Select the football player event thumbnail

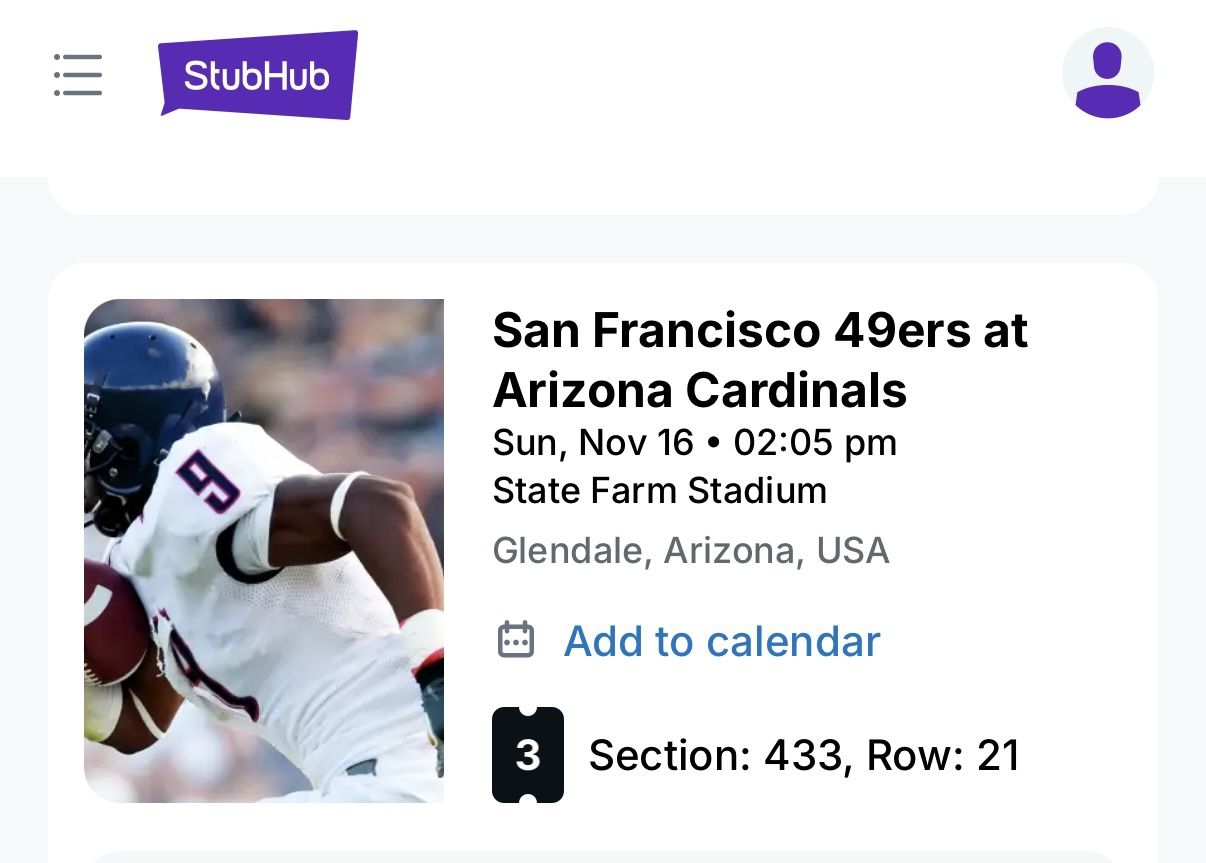[x=264, y=550]
